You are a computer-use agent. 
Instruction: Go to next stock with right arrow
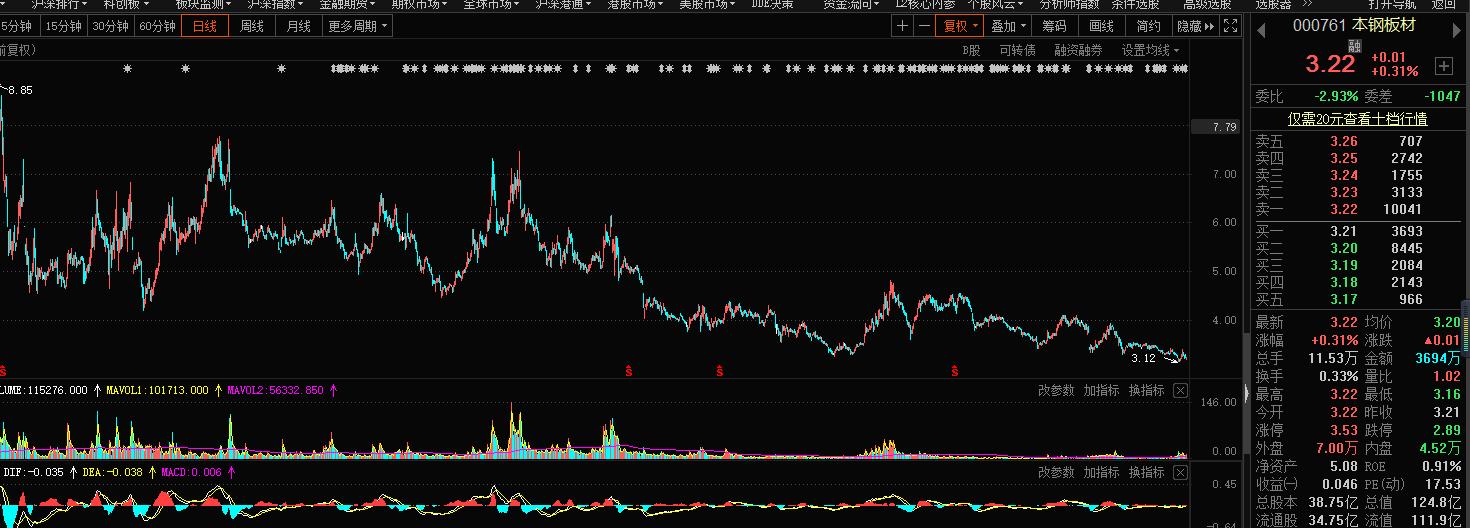click(x=1456, y=29)
